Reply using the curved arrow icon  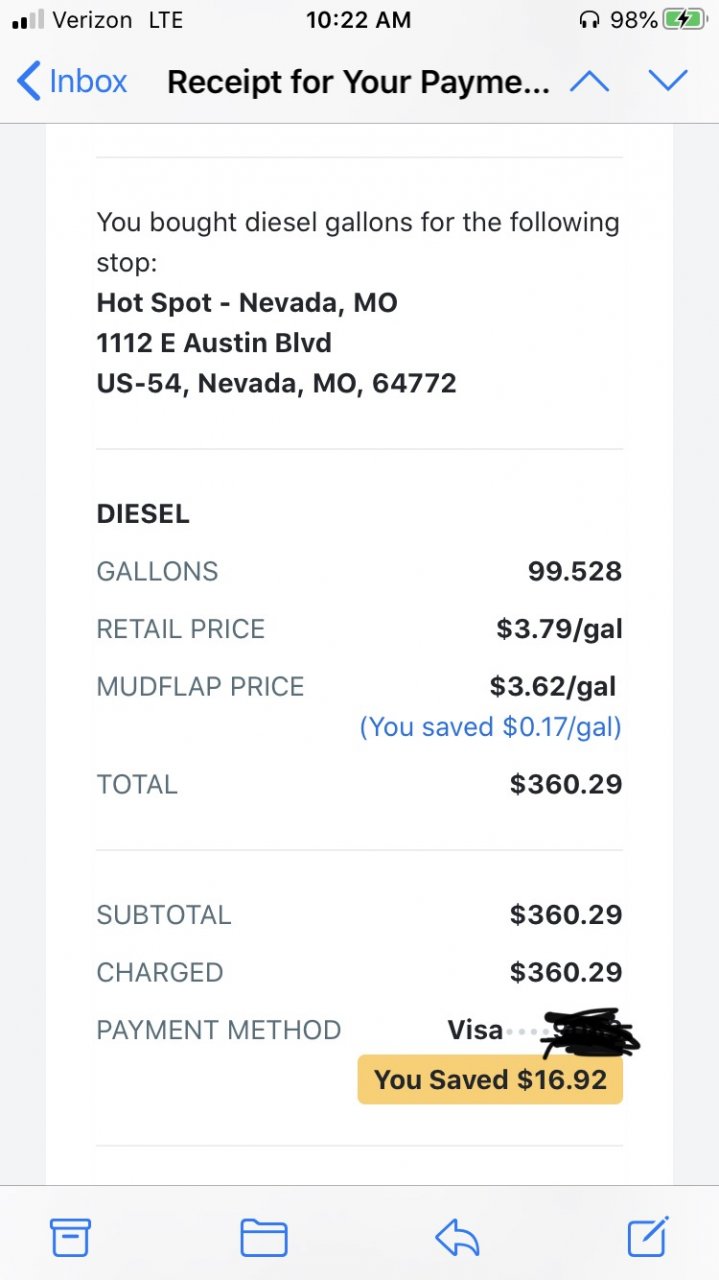click(457, 1239)
